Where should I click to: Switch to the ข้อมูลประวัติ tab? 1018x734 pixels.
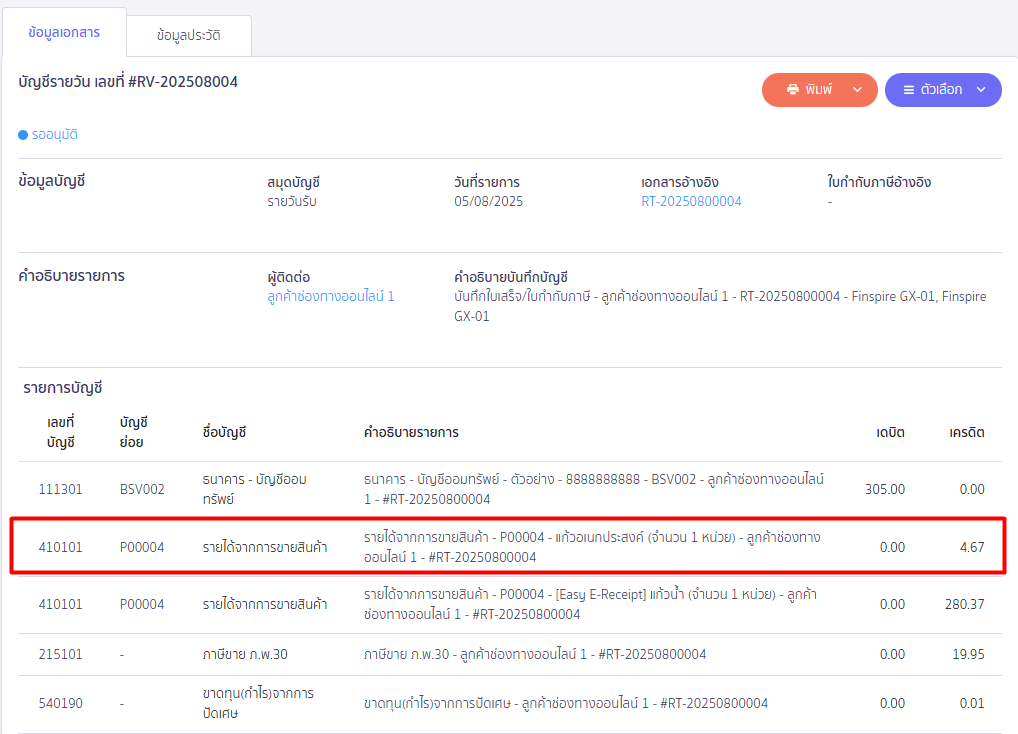189,35
